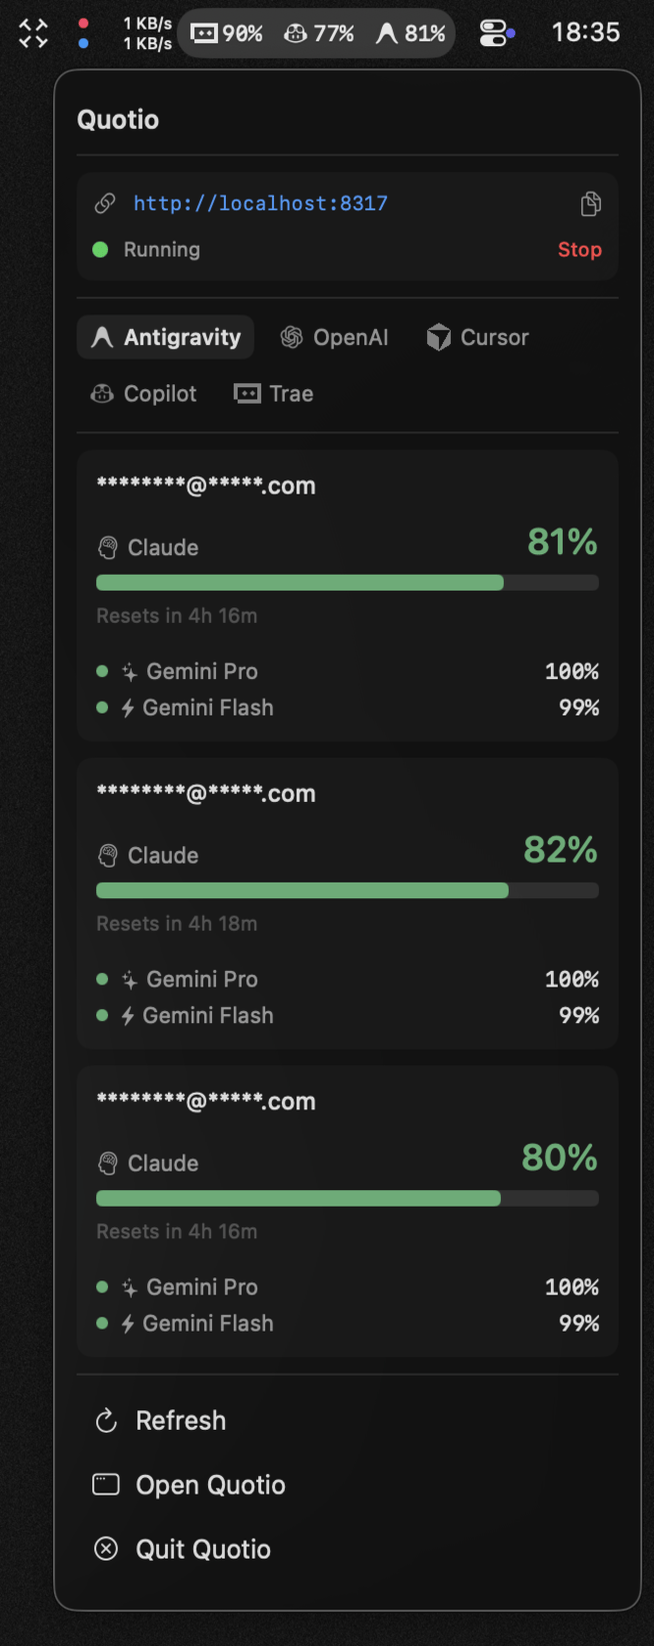Click the link icon beside the localhost URL
This screenshot has height=1646, width=654.
click(x=105, y=204)
